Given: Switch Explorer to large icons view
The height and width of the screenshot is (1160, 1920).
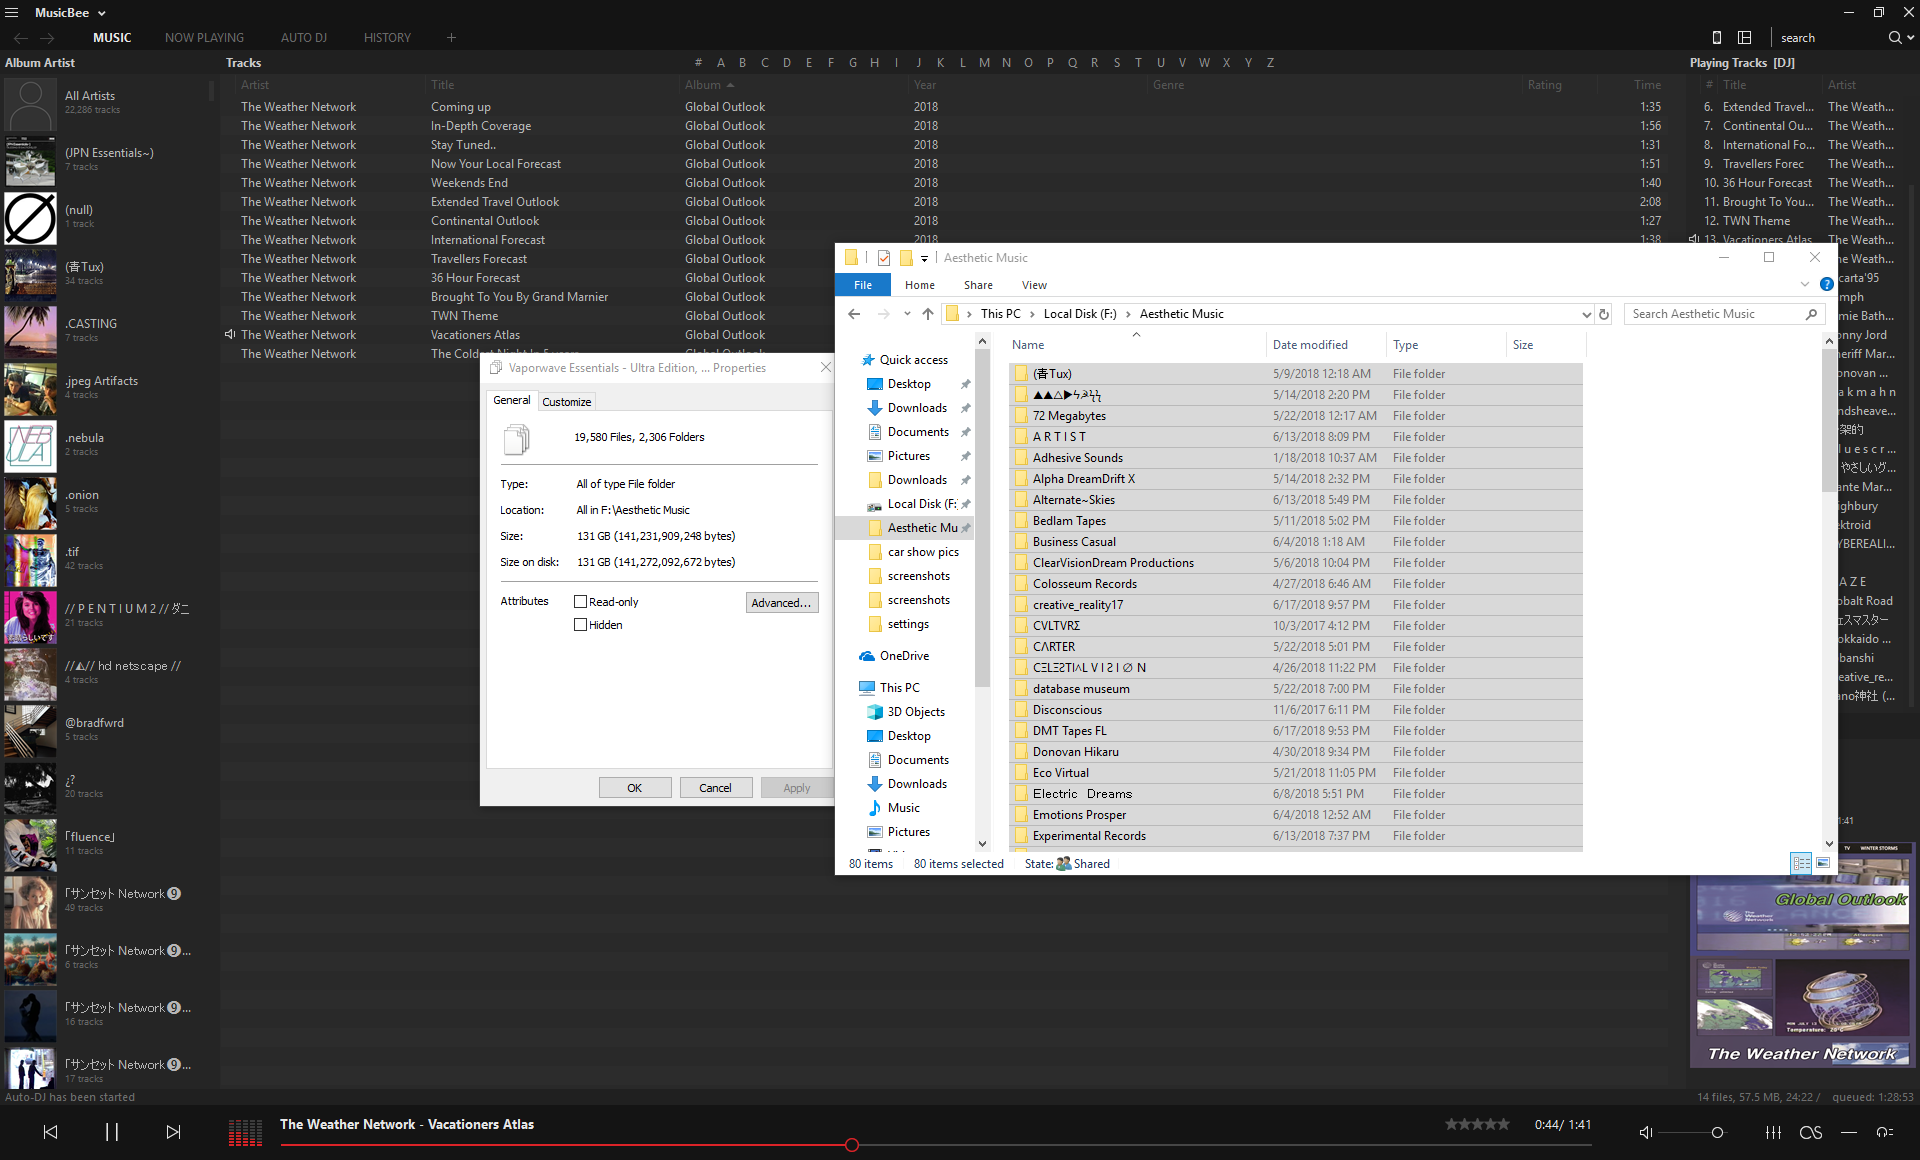Looking at the screenshot, I should tap(1823, 863).
